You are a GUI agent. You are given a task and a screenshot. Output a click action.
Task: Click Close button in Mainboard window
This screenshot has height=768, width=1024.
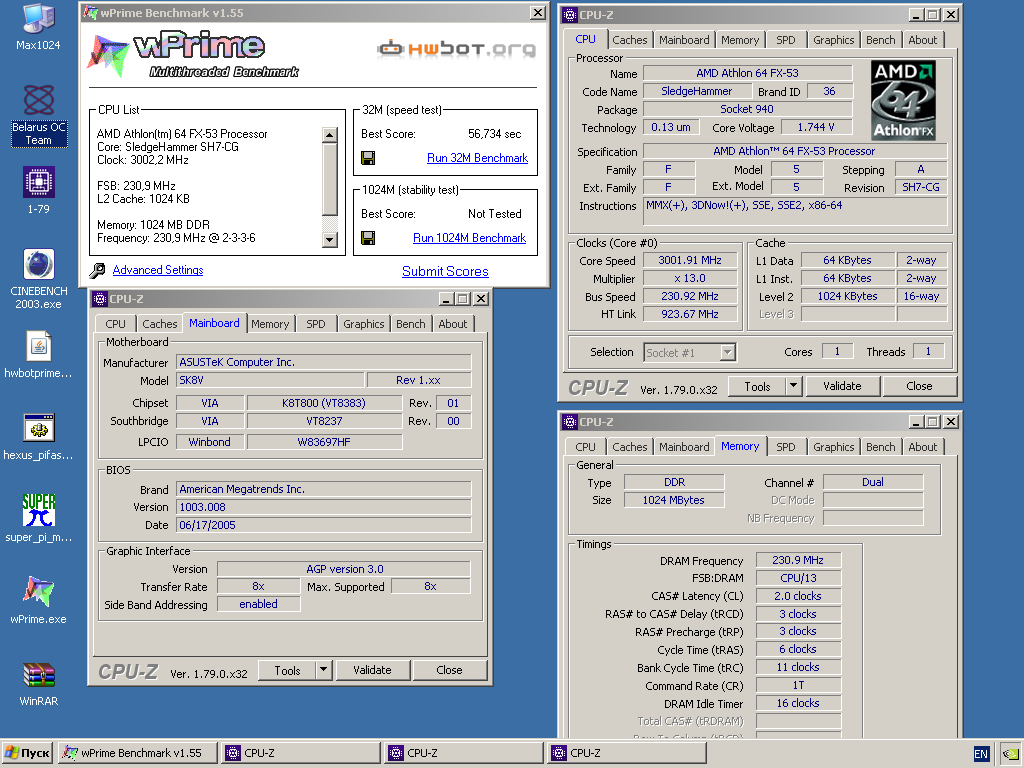(x=449, y=670)
